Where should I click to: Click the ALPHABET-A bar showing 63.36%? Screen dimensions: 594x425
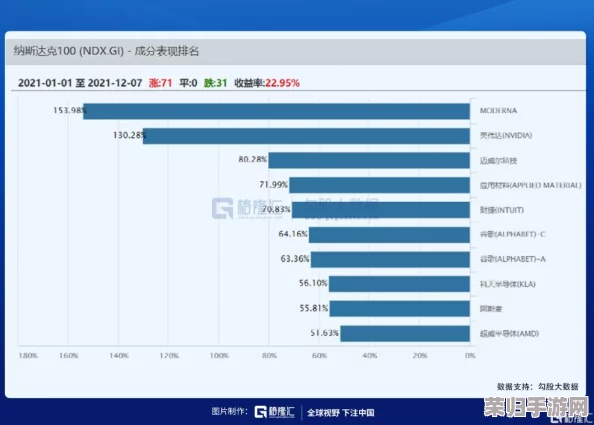click(x=391, y=259)
